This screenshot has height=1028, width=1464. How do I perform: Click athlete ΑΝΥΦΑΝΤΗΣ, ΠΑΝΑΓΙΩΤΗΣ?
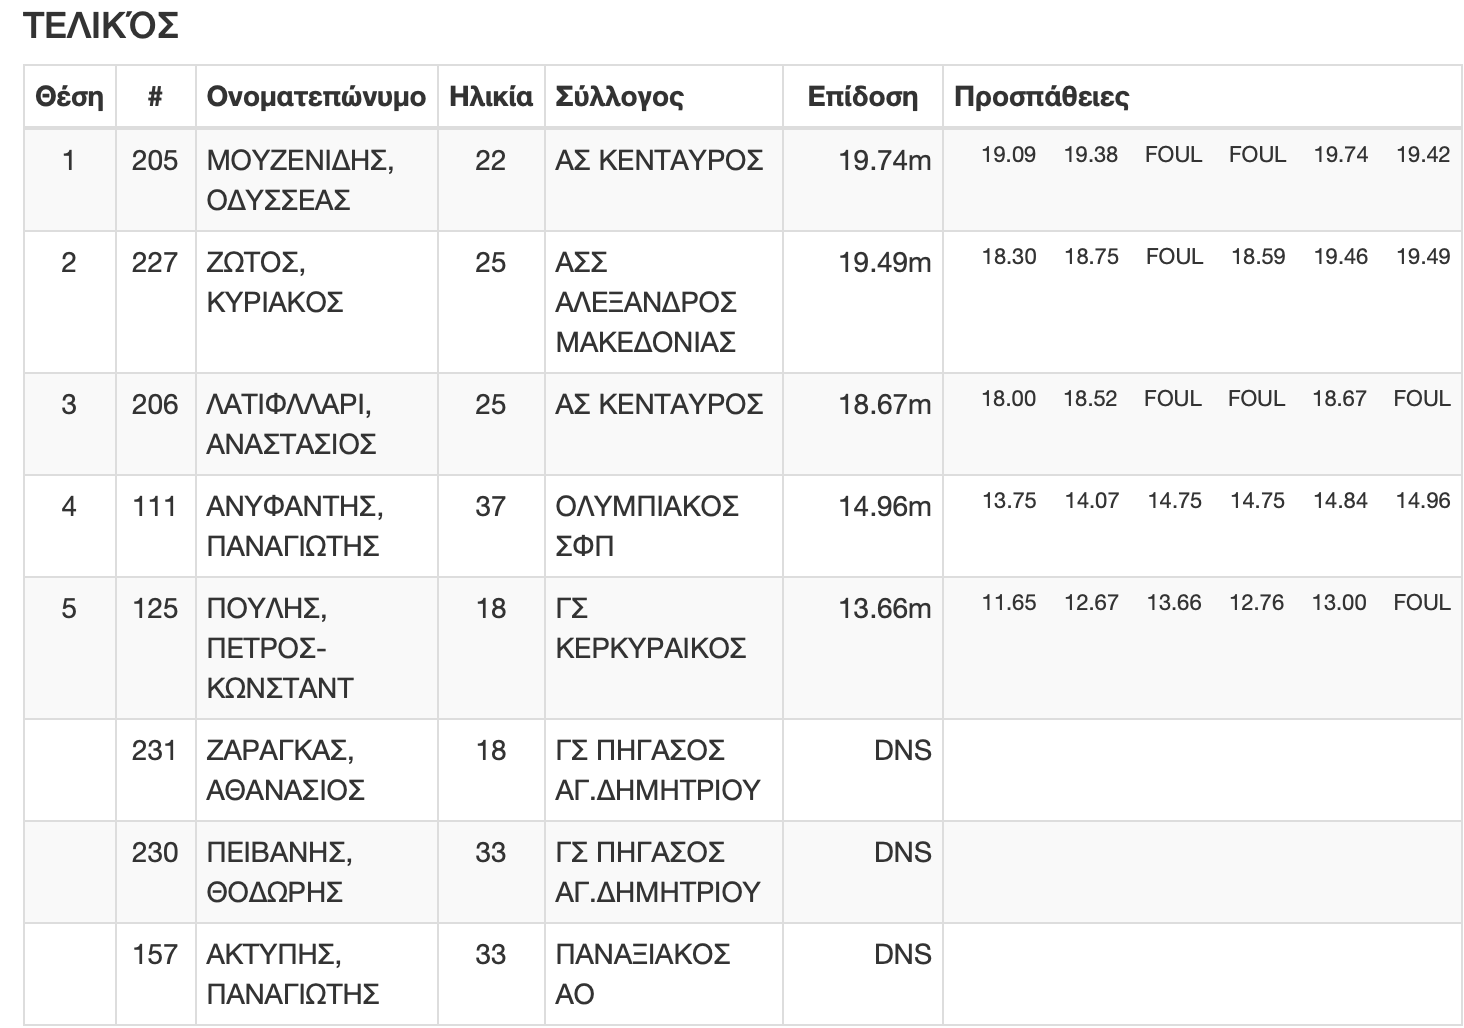click(294, 526)
